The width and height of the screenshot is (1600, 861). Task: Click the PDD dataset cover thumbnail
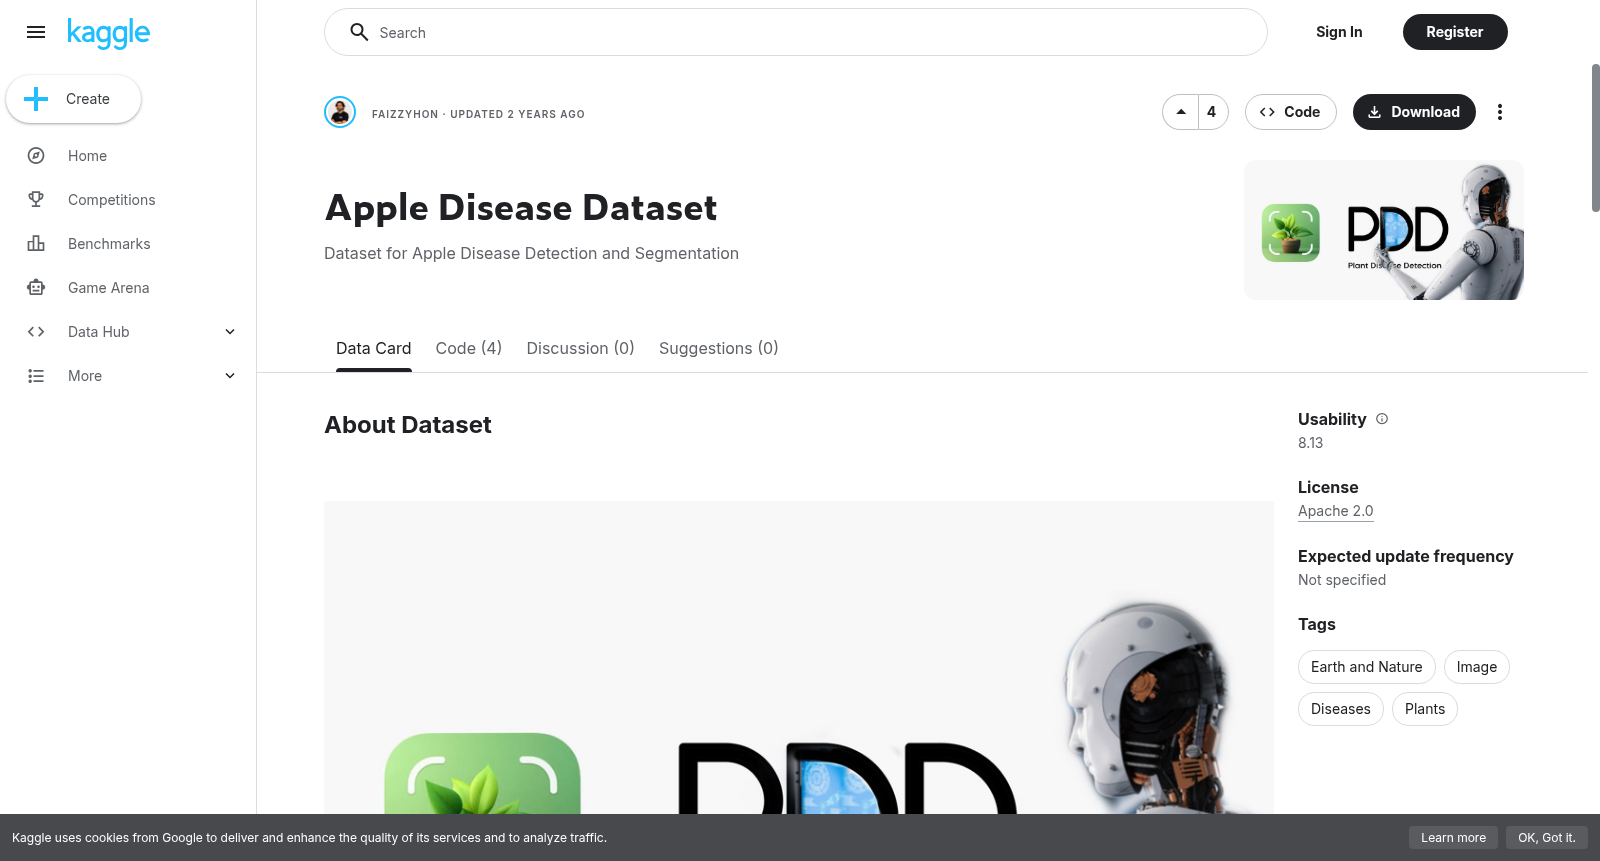coord(1384,230)
